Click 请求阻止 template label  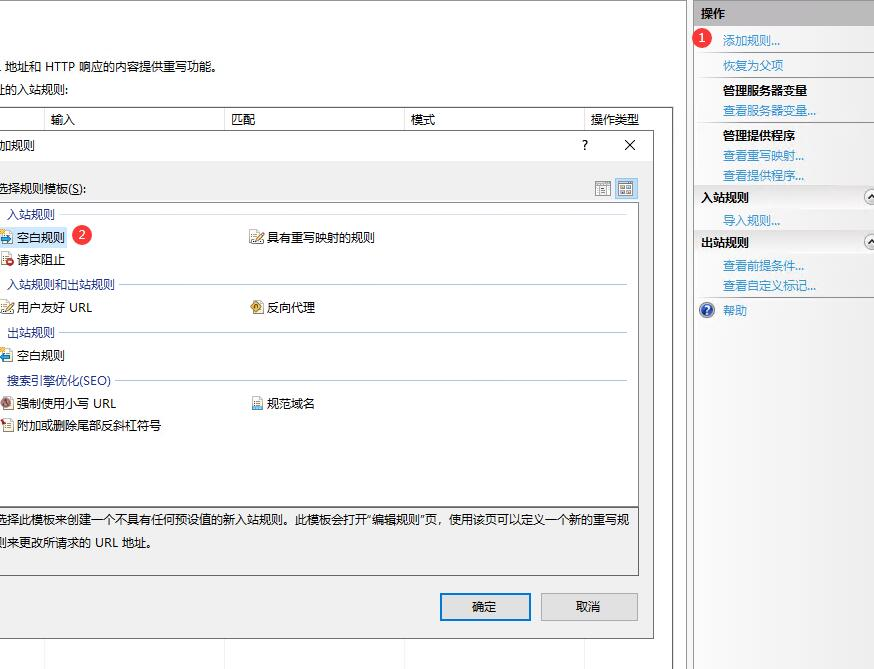pyautogui.click(x=41, y=260)
